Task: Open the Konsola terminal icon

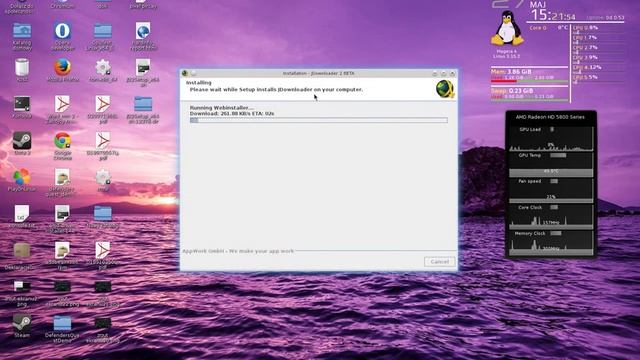Action: pos(22,104)
